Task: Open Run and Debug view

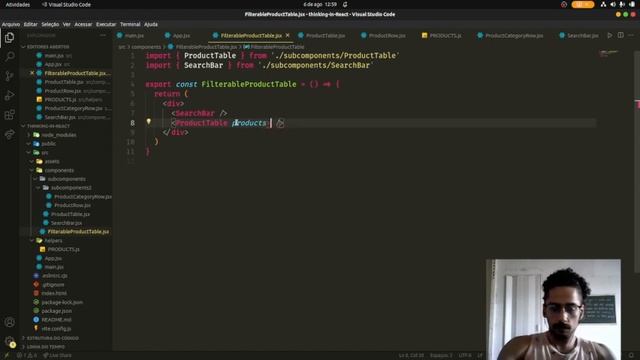Action: pos(9,96)
